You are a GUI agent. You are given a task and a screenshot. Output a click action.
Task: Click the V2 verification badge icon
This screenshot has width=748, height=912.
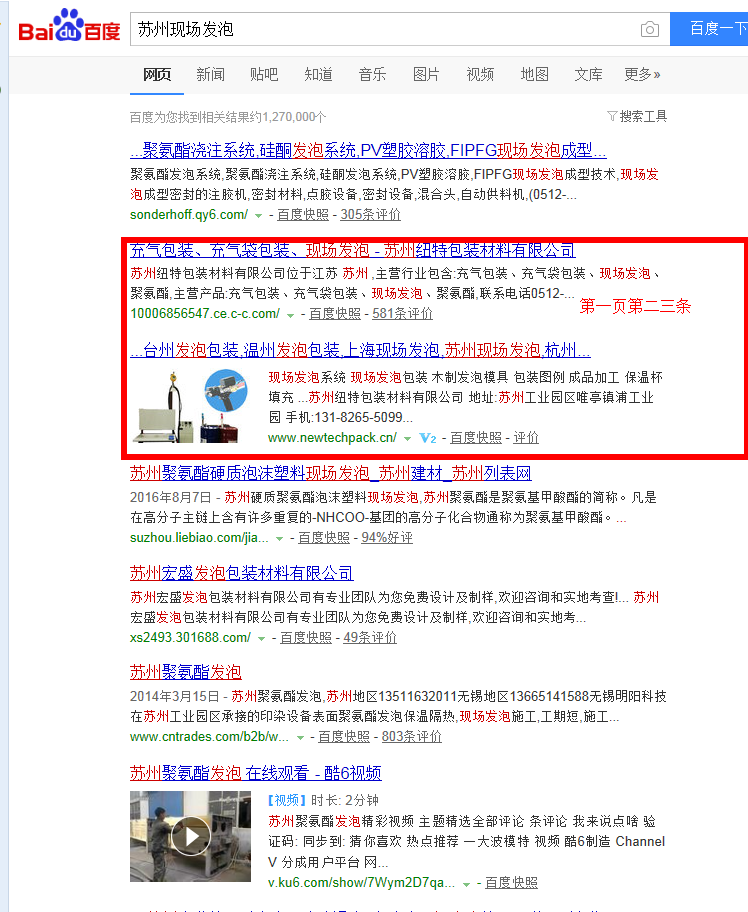tap(428, 438)
